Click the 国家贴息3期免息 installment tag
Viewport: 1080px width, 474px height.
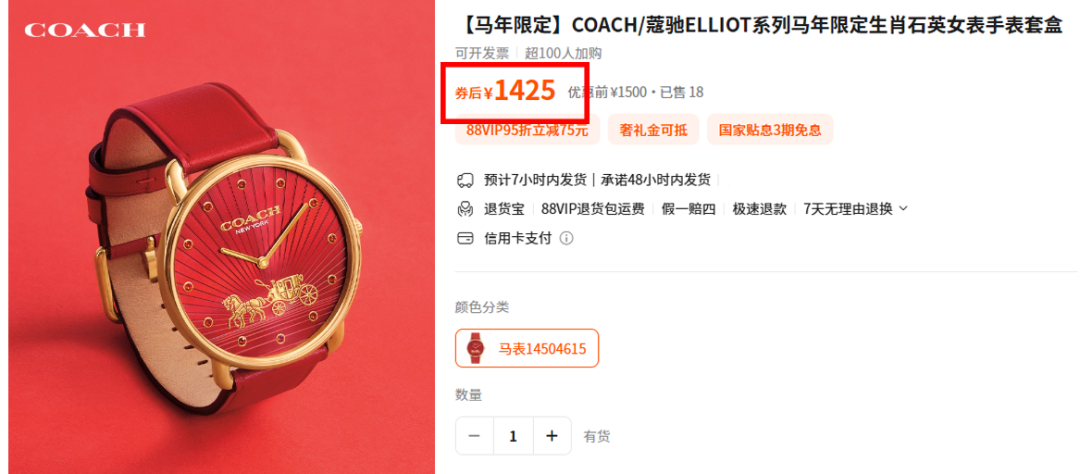(x=770, y=130)
